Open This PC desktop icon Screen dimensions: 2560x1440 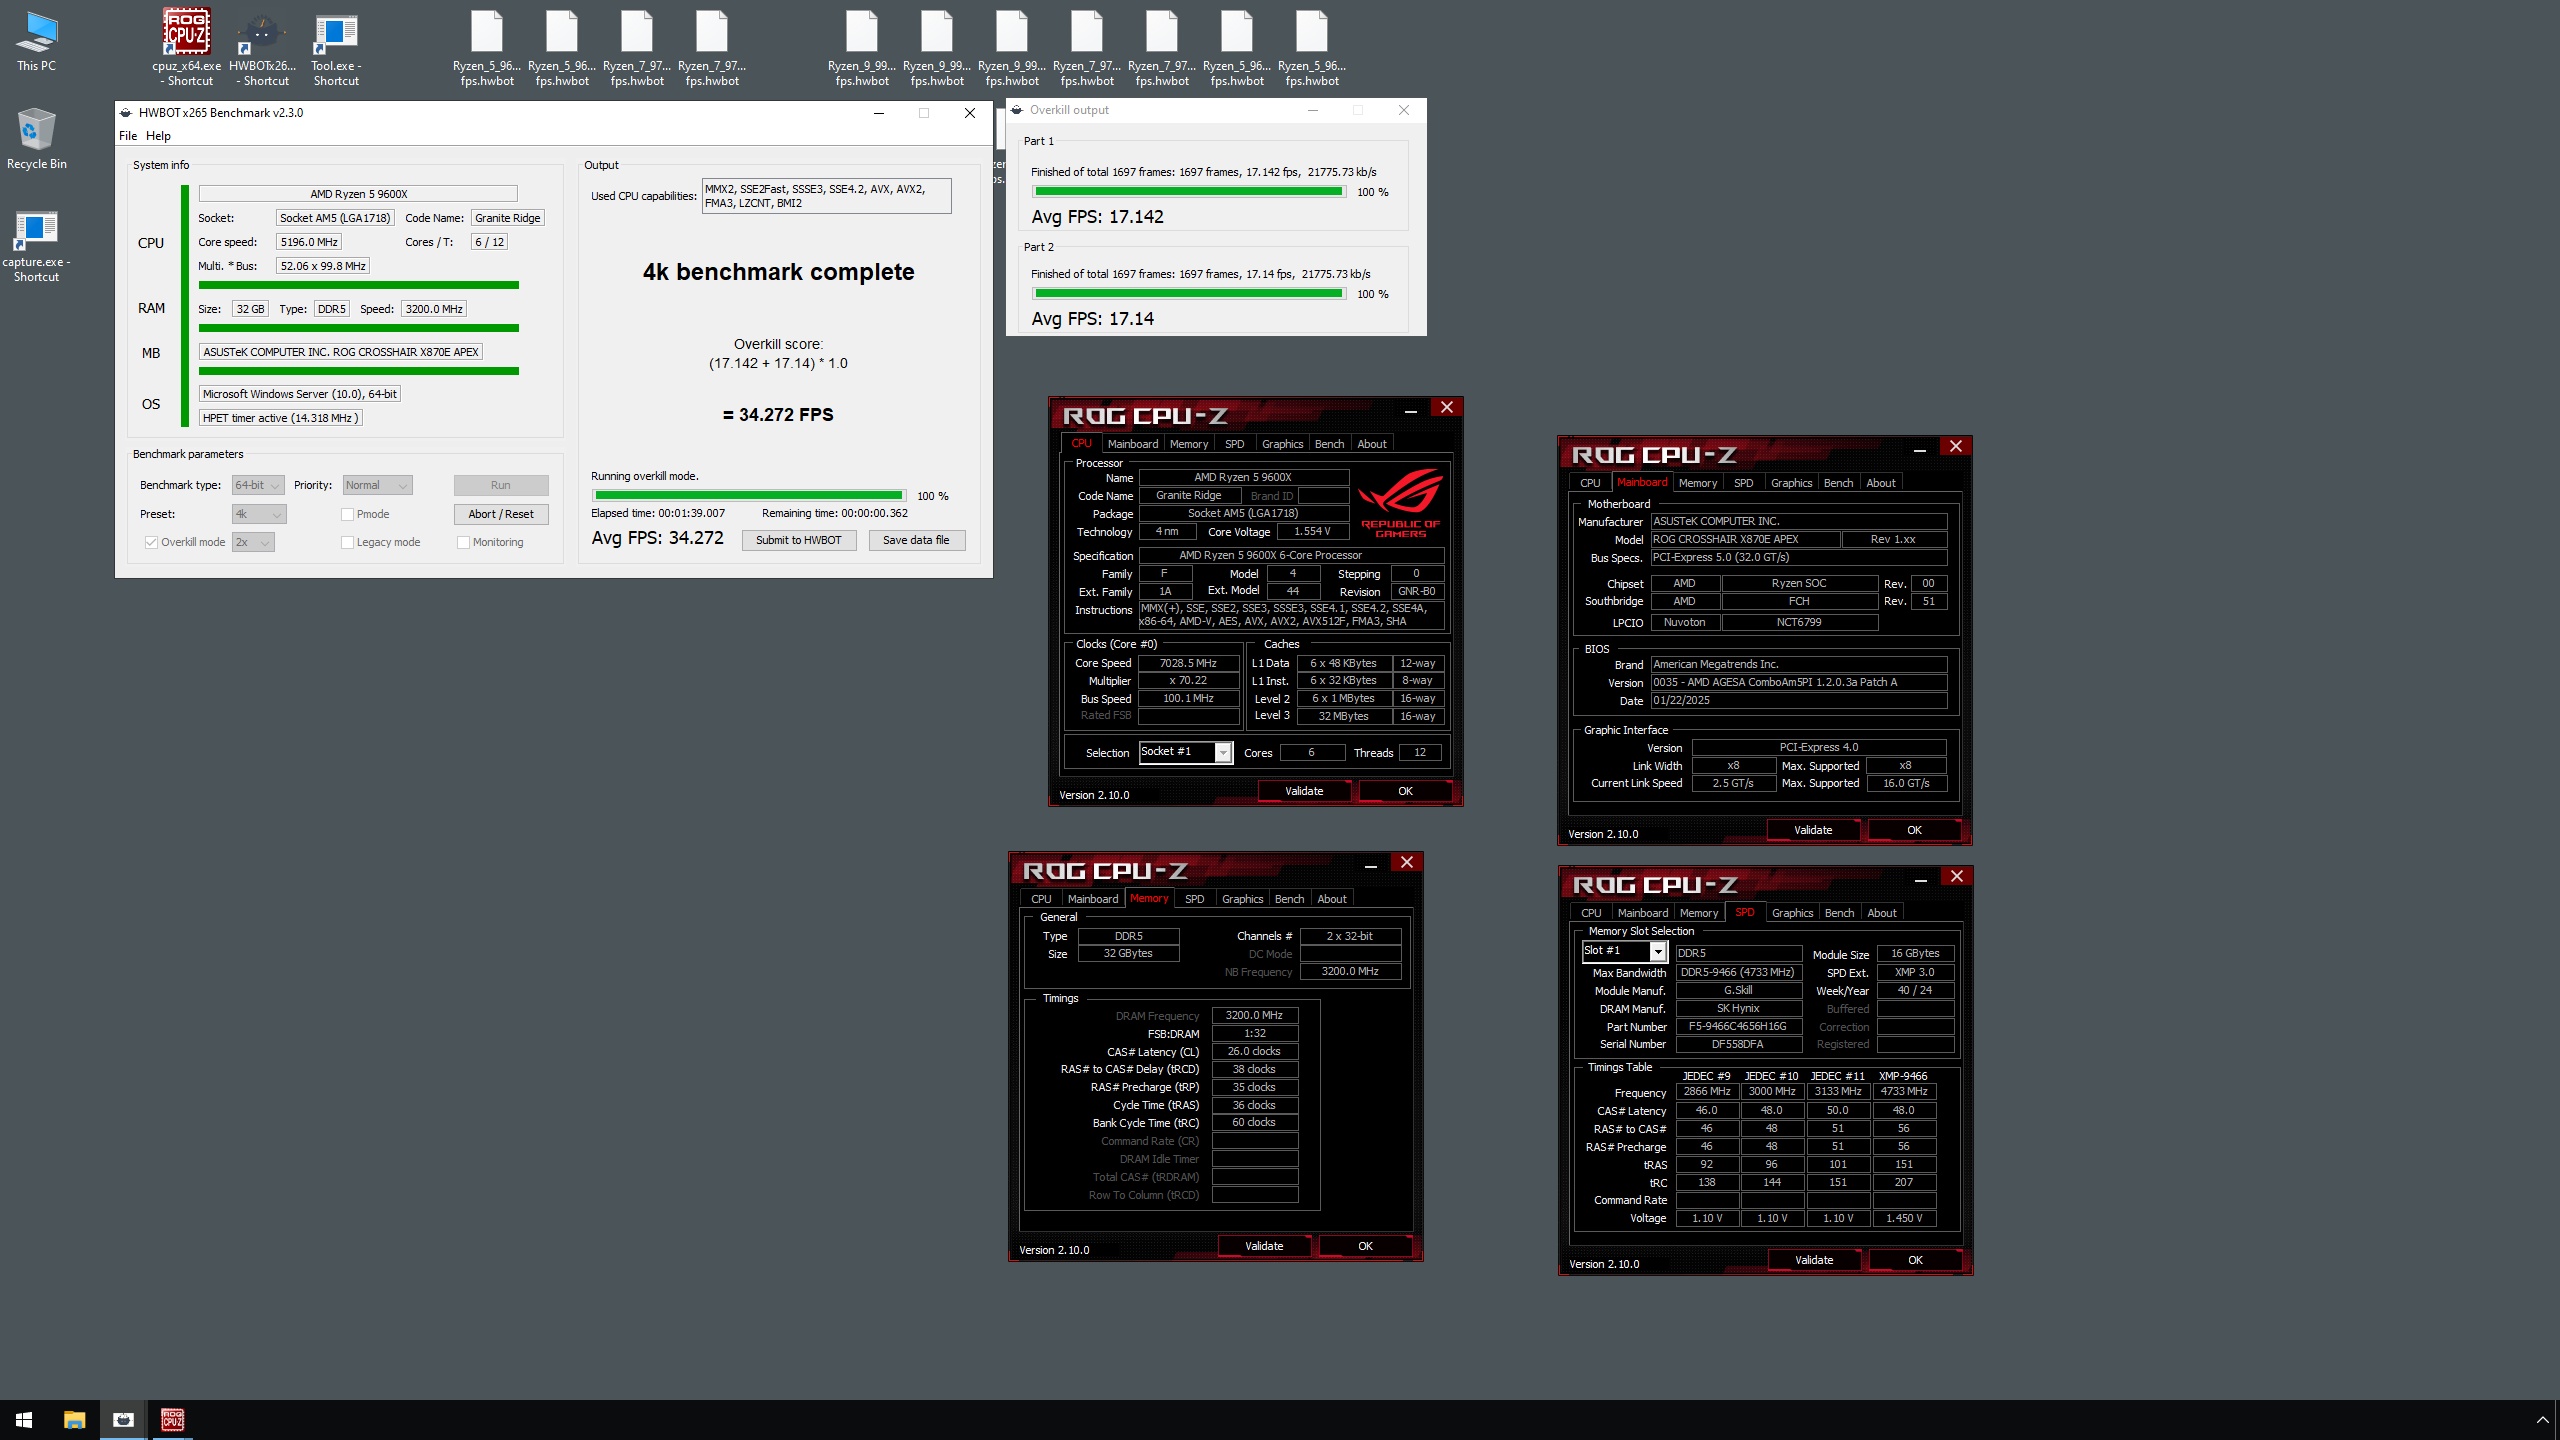point(37,42)
